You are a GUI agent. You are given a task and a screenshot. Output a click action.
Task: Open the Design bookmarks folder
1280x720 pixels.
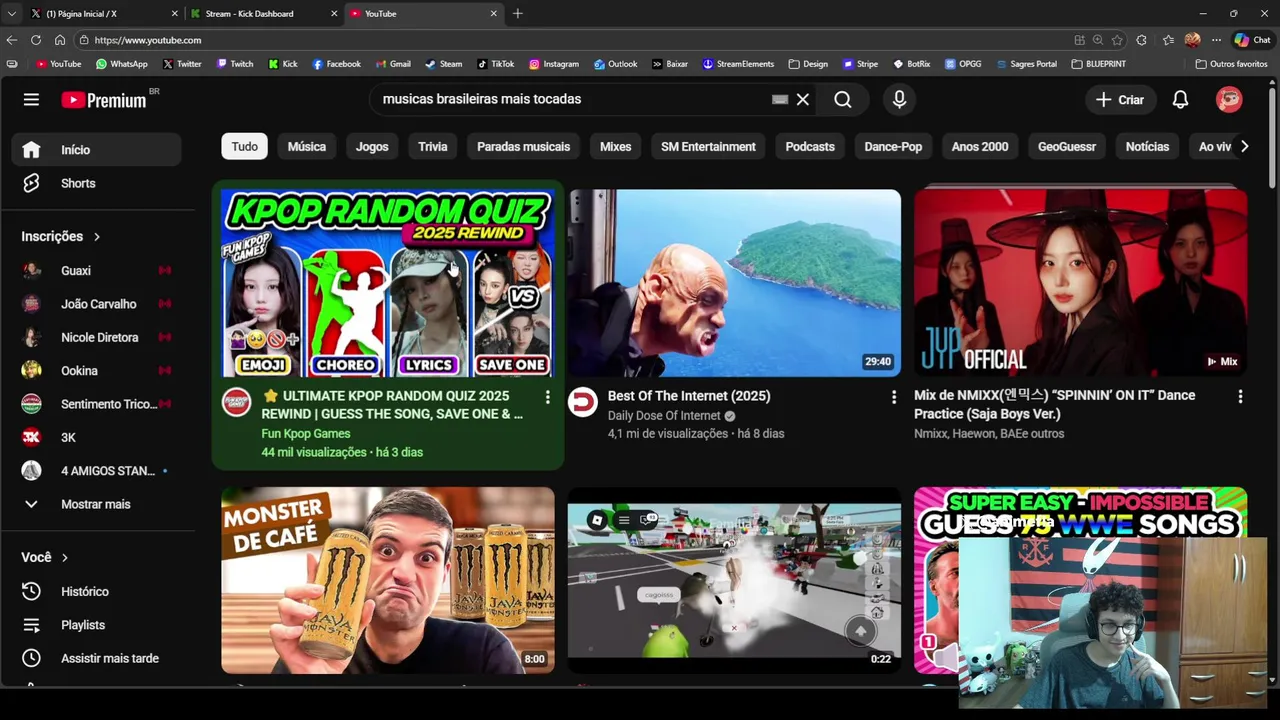click(x=808, y=64)
